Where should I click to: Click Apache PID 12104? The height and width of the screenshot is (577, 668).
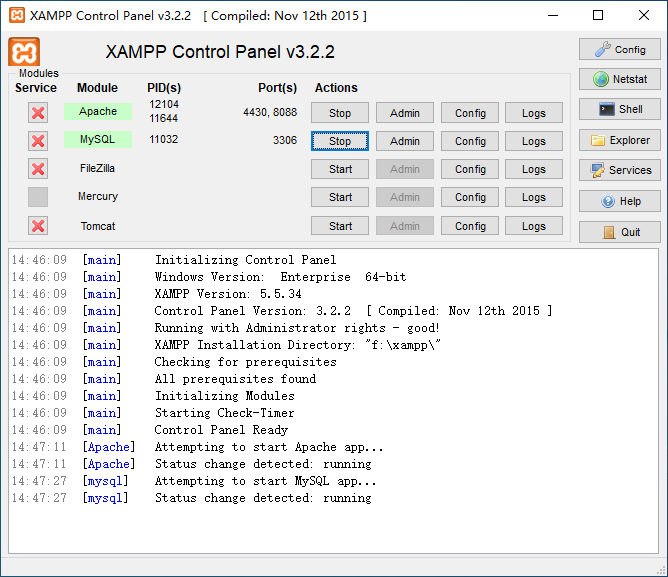pos(164,104)
